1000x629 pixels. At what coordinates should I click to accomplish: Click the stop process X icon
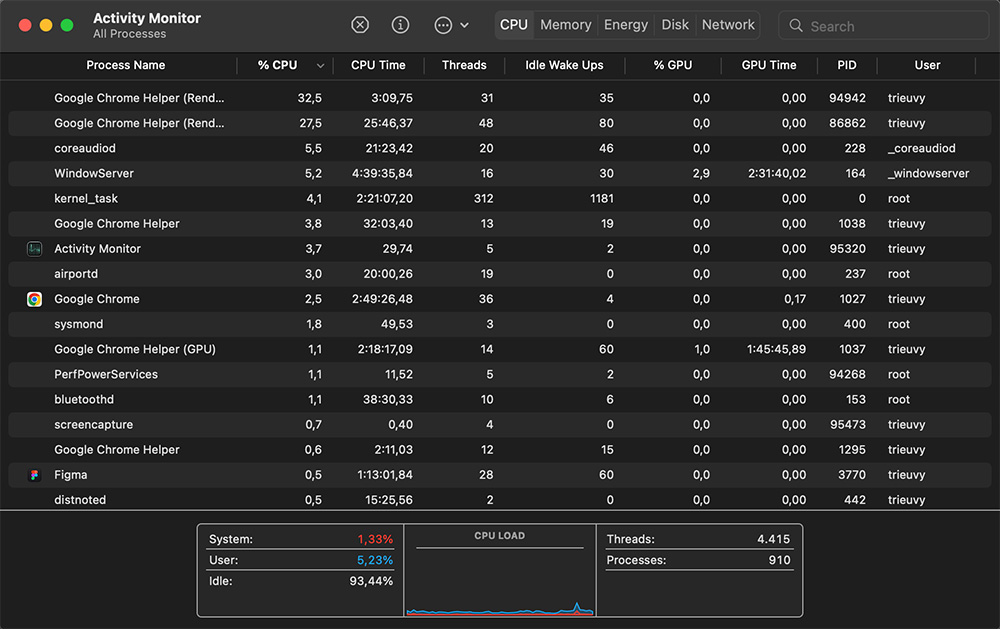click(x=360, y=25)
